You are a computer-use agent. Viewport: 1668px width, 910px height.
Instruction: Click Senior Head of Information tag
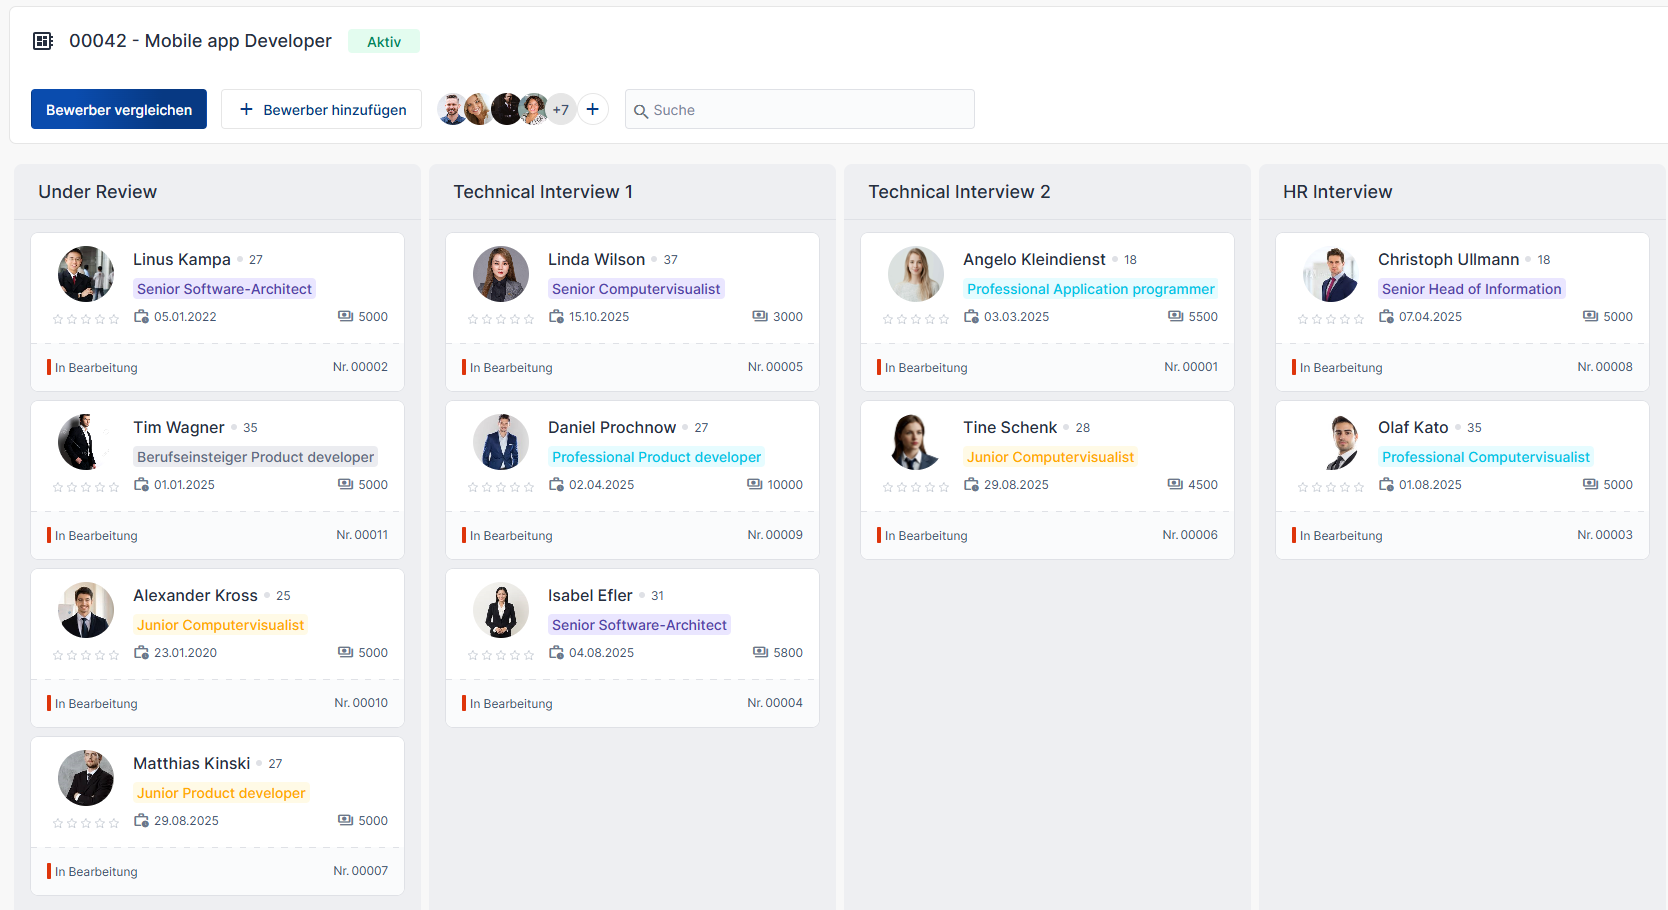(x=1471, y=289)
